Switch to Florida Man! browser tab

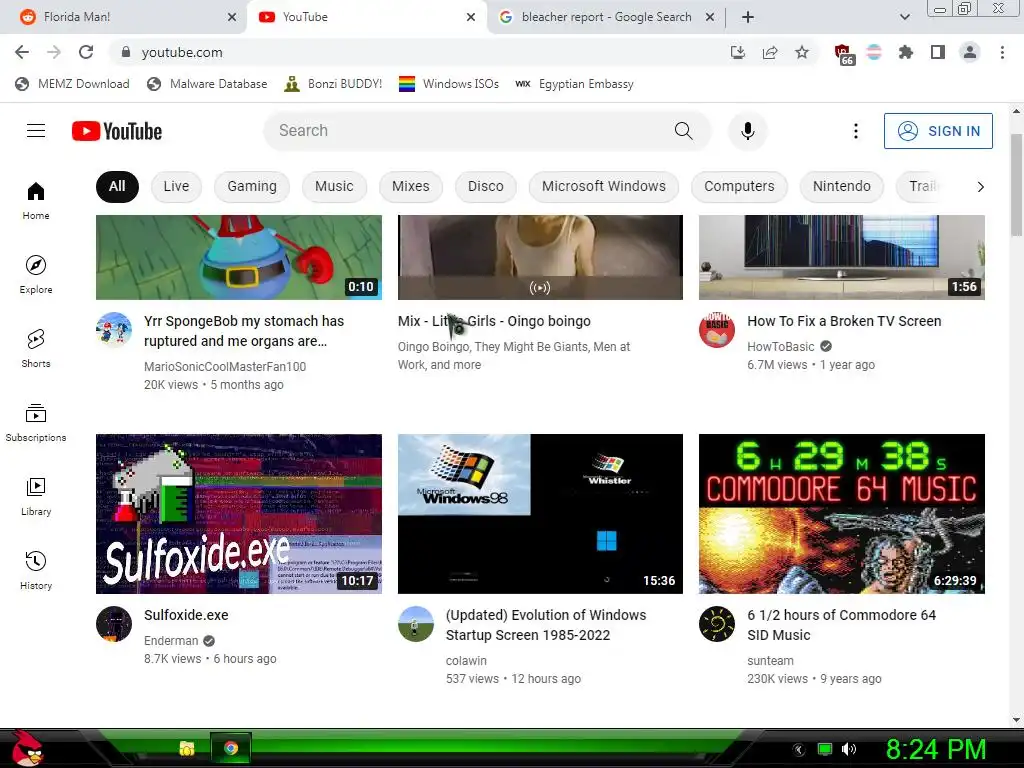pos(123,17)
